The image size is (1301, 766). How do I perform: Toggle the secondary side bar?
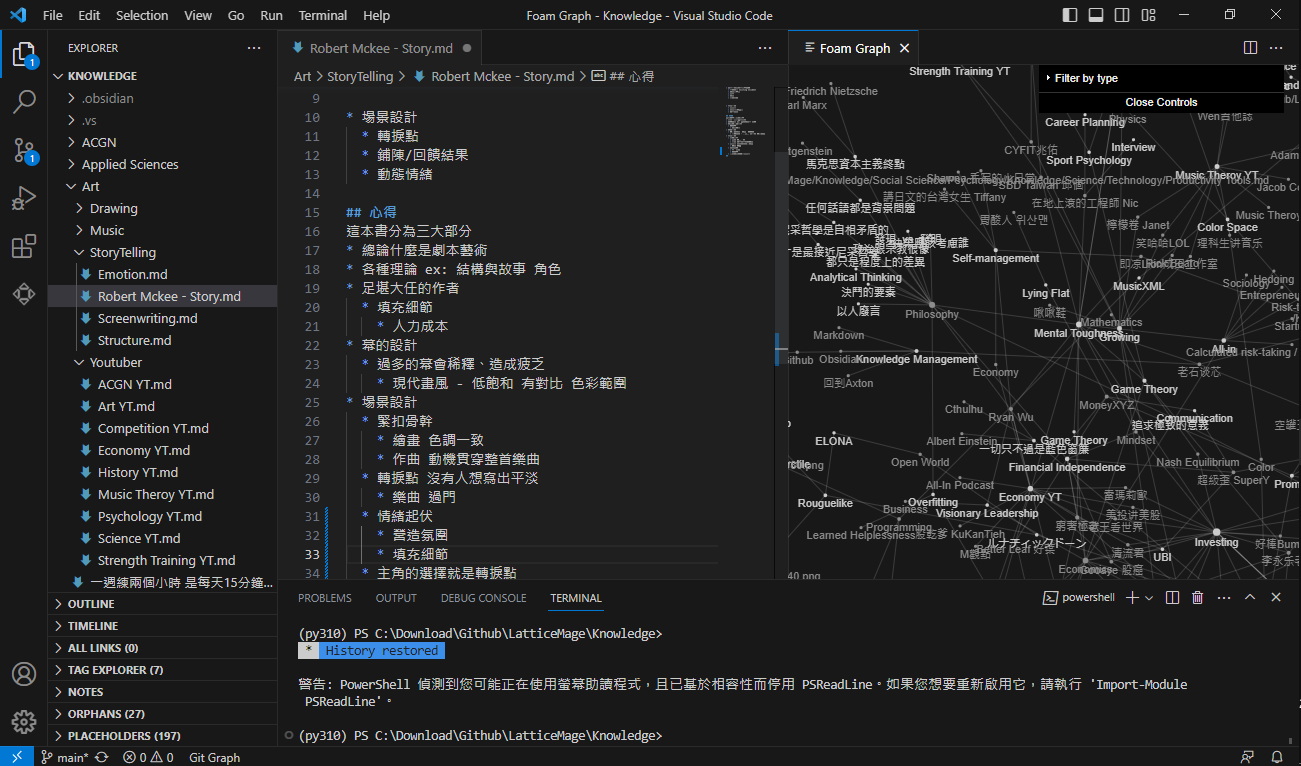(x=1123, y=15)
